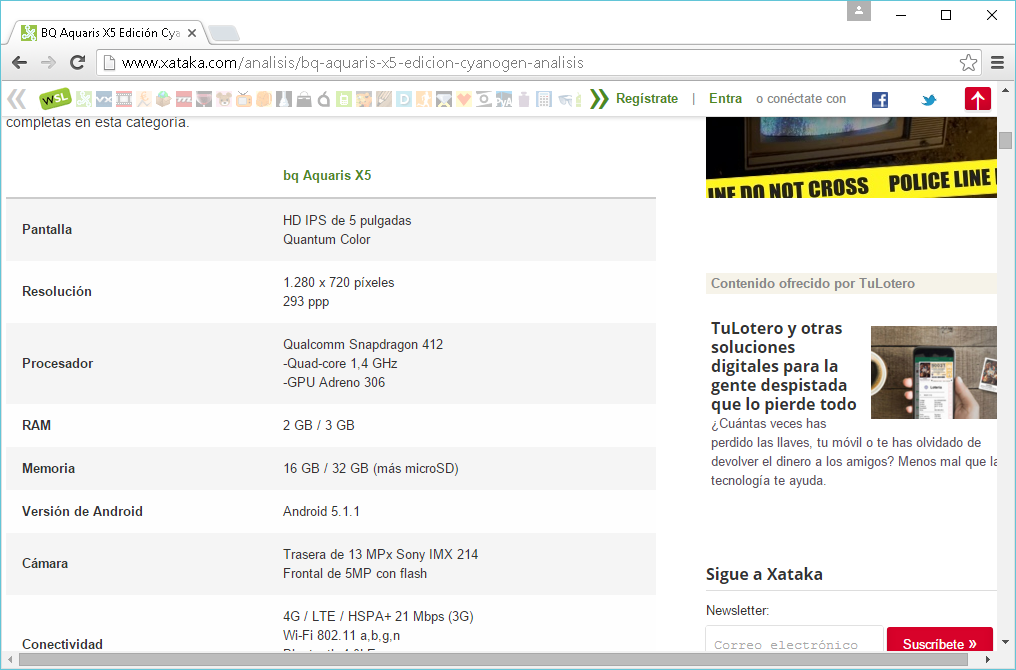This screenshot has height=670, width=1016.
Task: Click the vertical scrollbar down arrow
Action: [x=1005, y=643]
